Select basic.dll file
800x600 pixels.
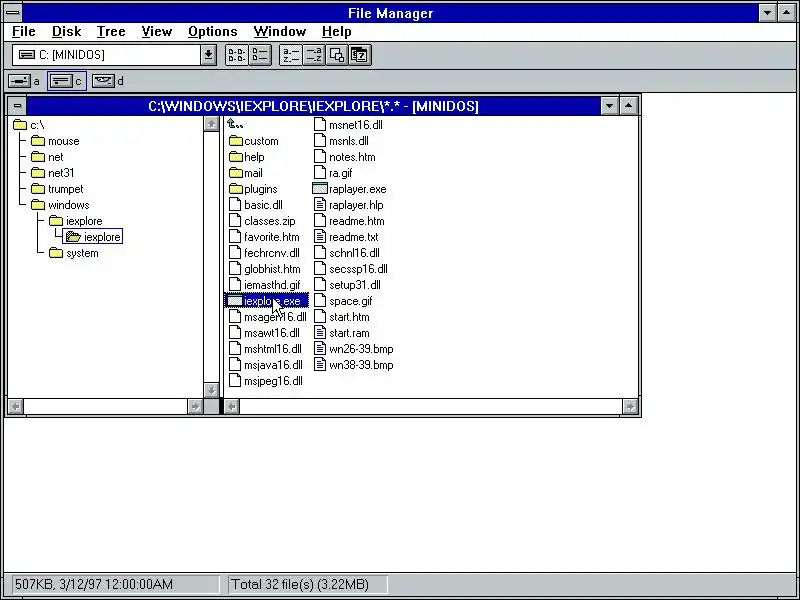(x=256, y=205)
